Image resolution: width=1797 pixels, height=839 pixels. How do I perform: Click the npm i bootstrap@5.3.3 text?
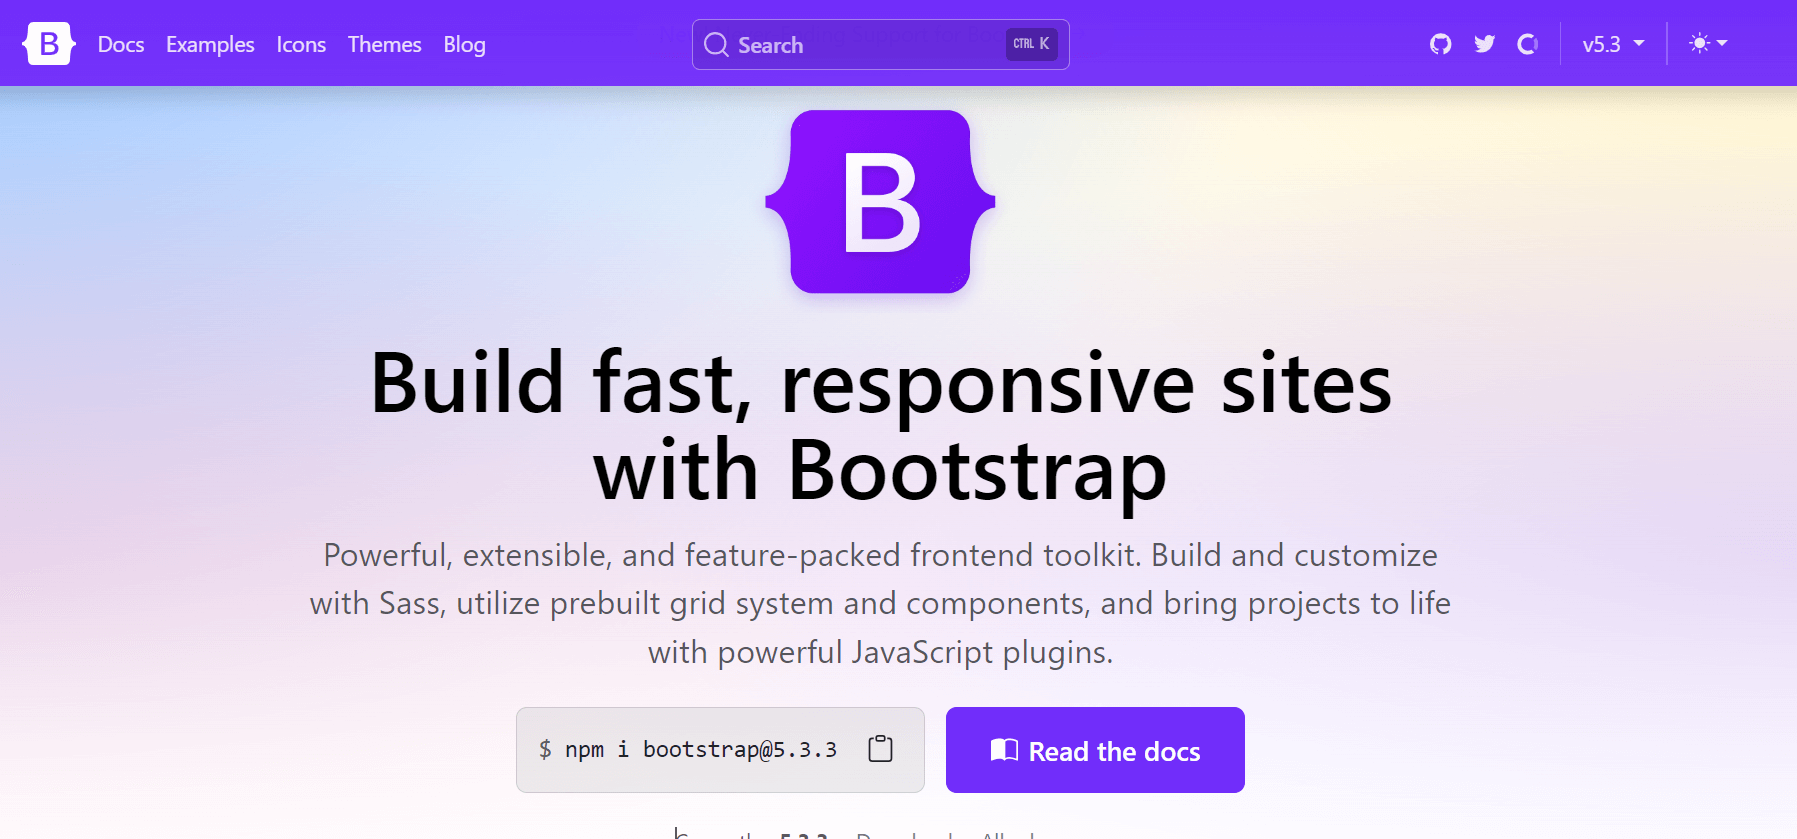701,750
